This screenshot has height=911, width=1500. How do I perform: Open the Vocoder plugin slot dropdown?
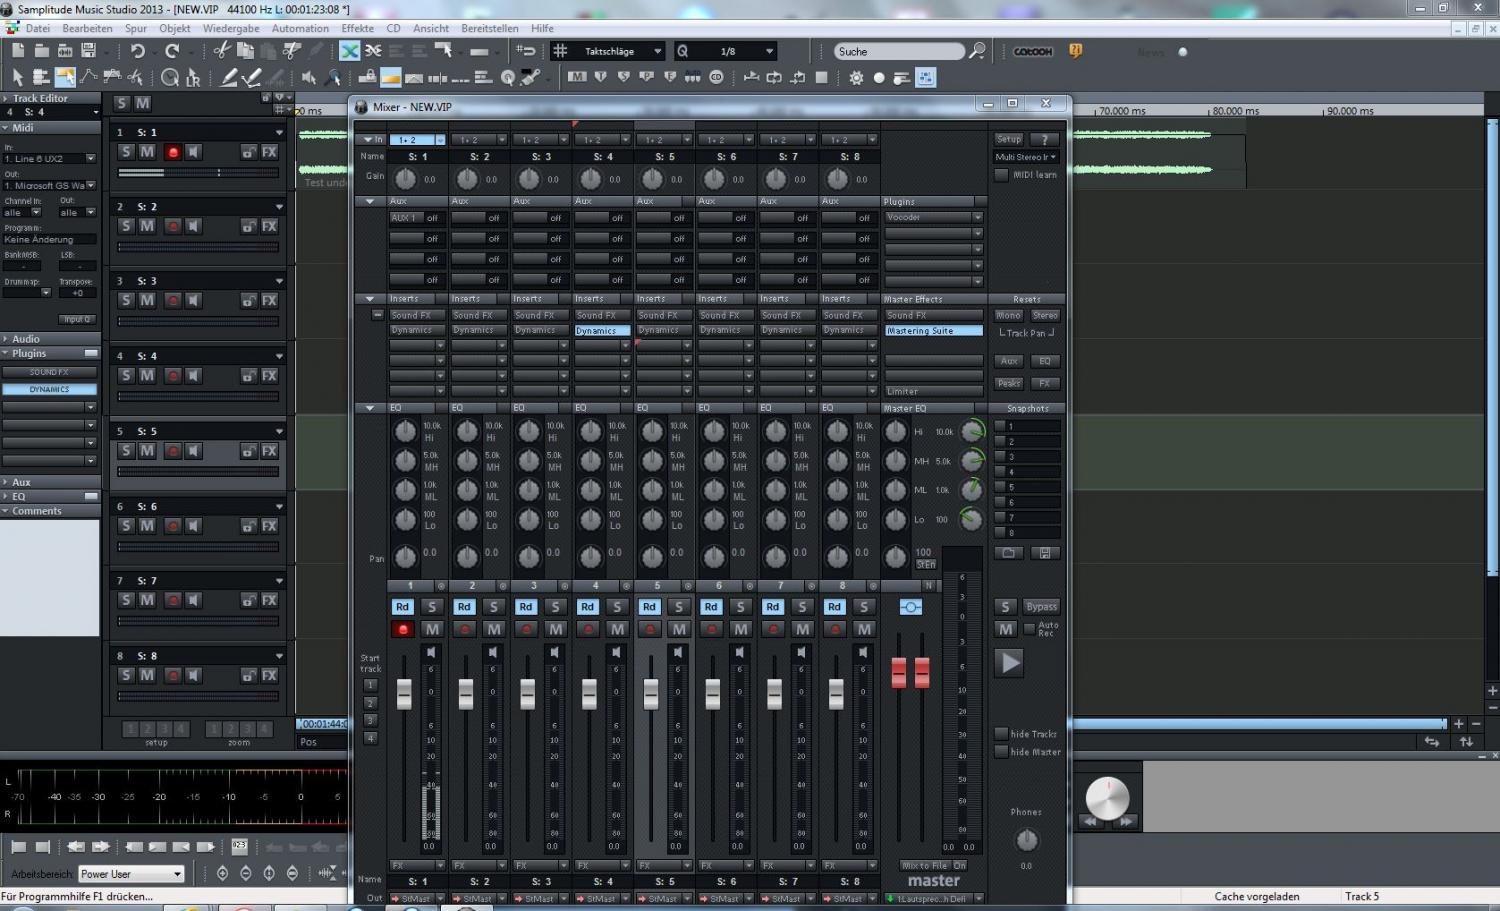pos(978,217)
